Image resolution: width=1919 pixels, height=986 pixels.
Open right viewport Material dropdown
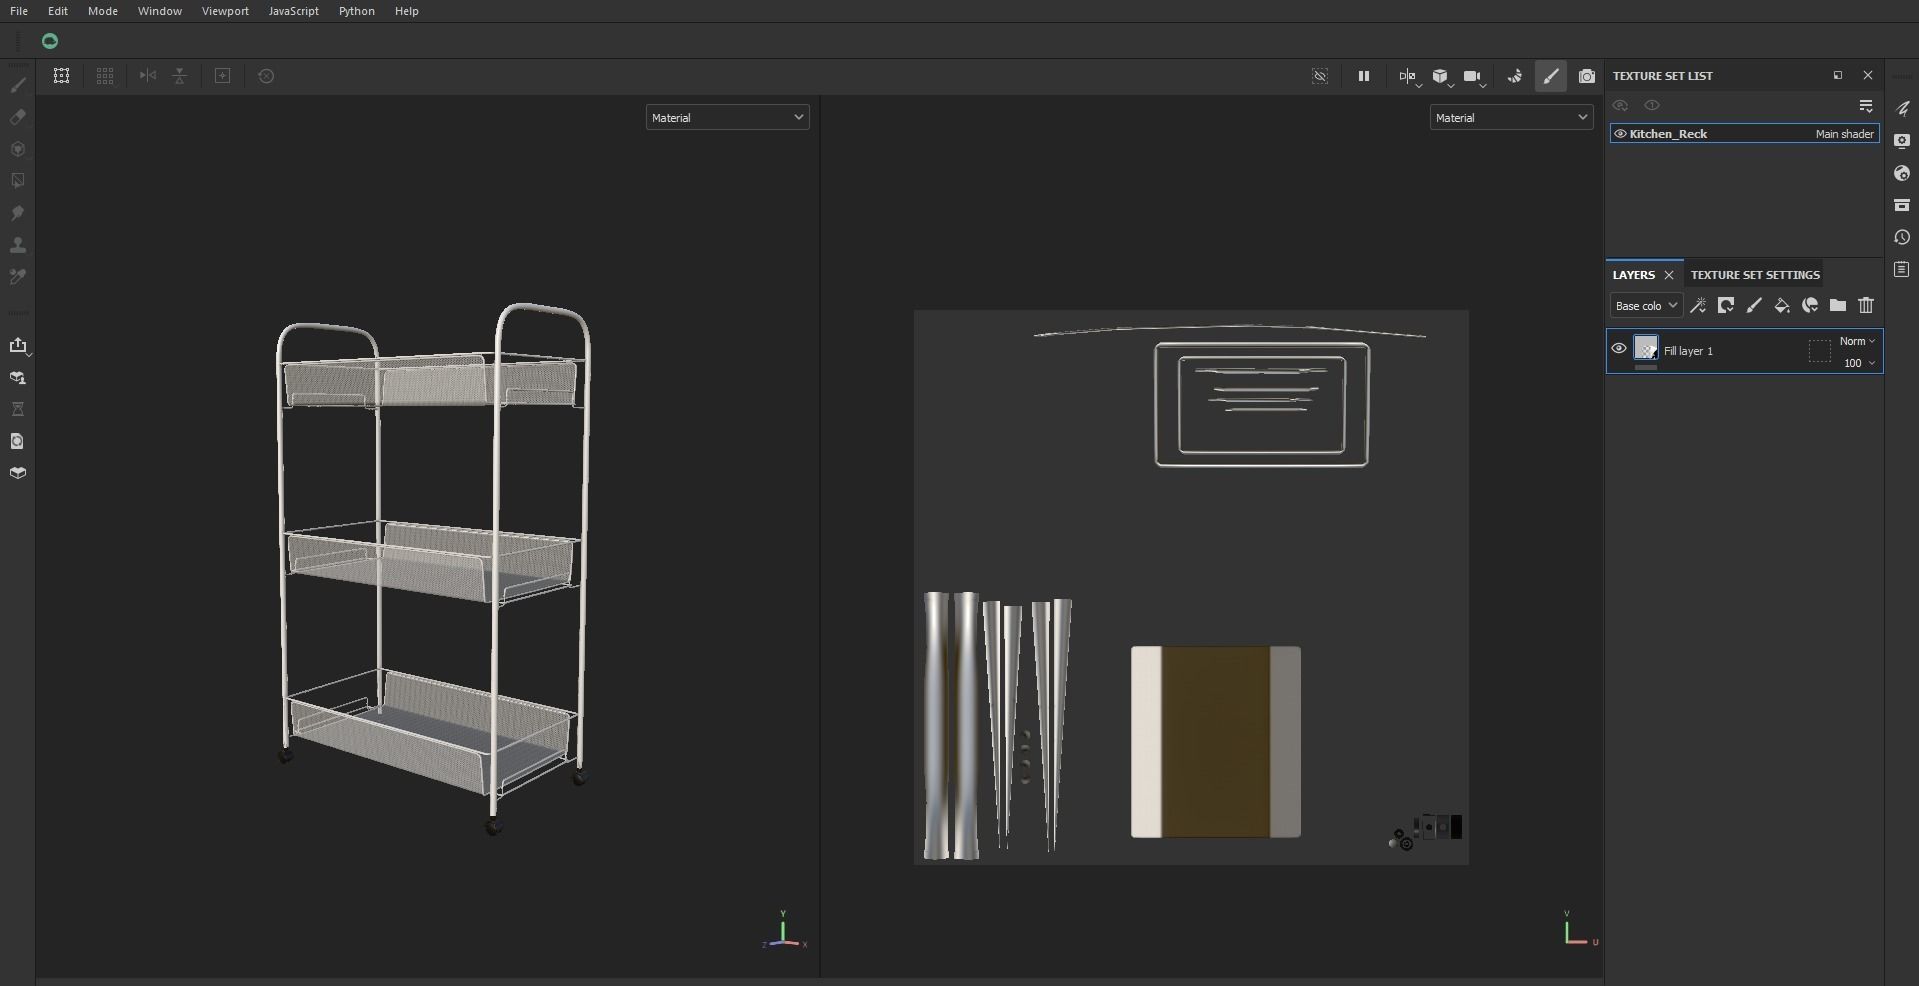(1511, 118)
